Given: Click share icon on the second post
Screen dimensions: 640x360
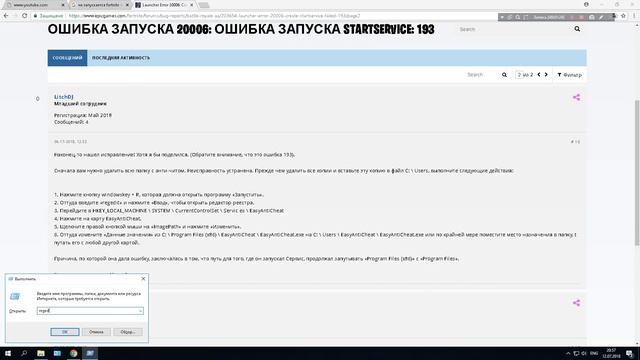Looking at the screenshot, I should [576, 303].
